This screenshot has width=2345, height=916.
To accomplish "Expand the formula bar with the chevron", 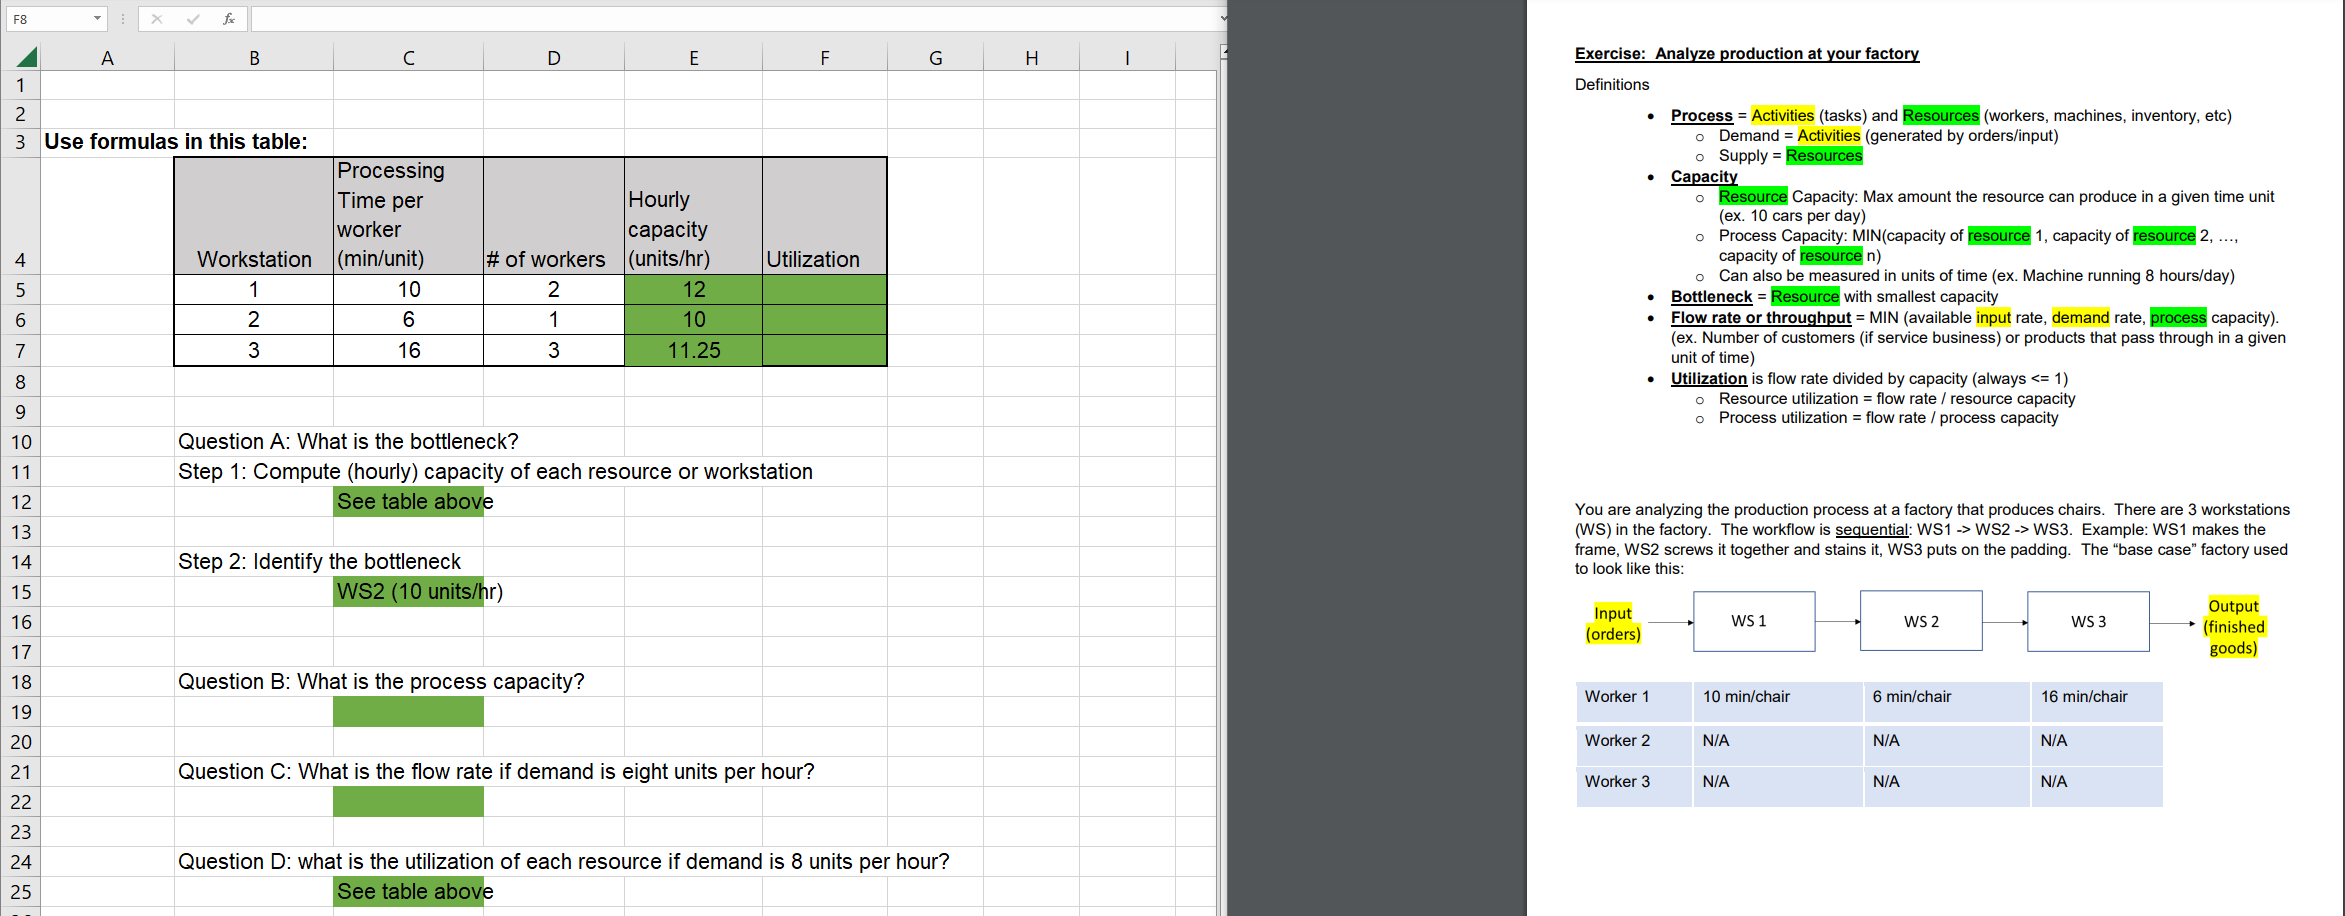I will [1223, 19].
